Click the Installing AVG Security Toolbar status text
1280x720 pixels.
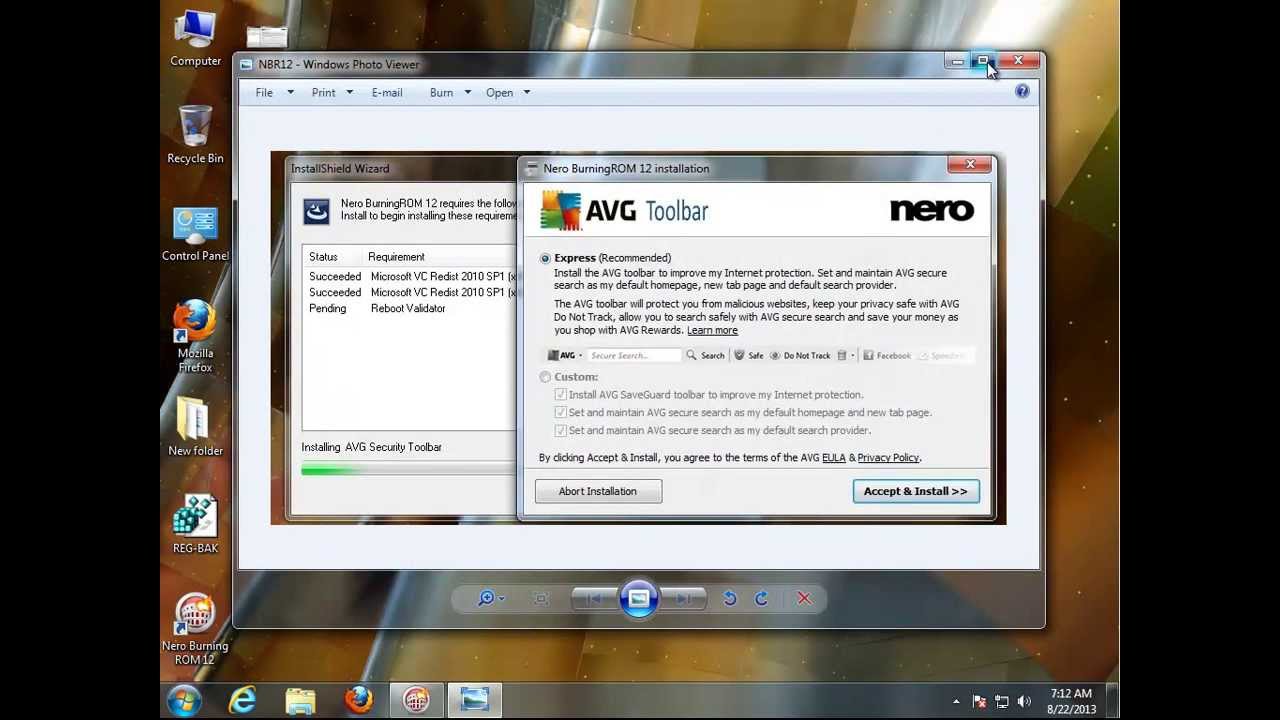click(x=372, y=447)
